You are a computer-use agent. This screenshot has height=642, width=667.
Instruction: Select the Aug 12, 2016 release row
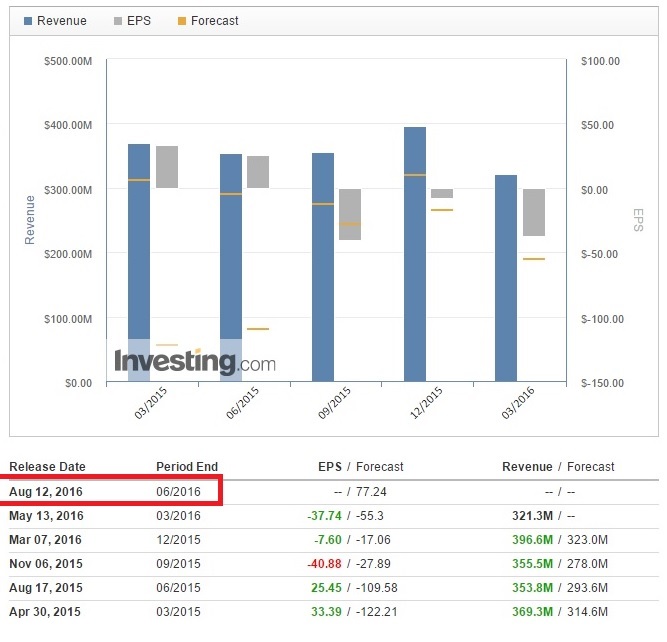(334, 492)
